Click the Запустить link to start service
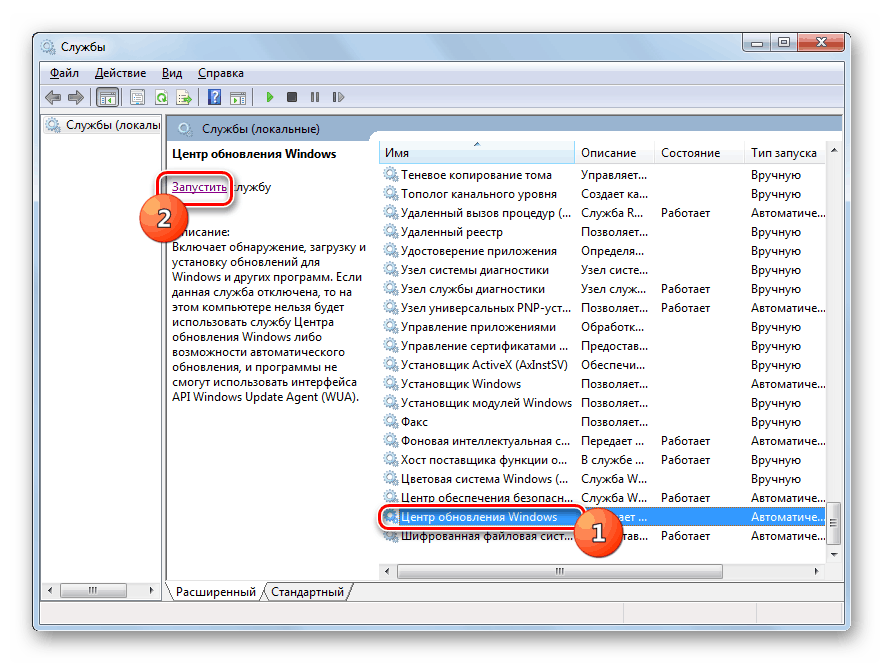Screen dimensions: 884x664 click(x=200, y=187)
